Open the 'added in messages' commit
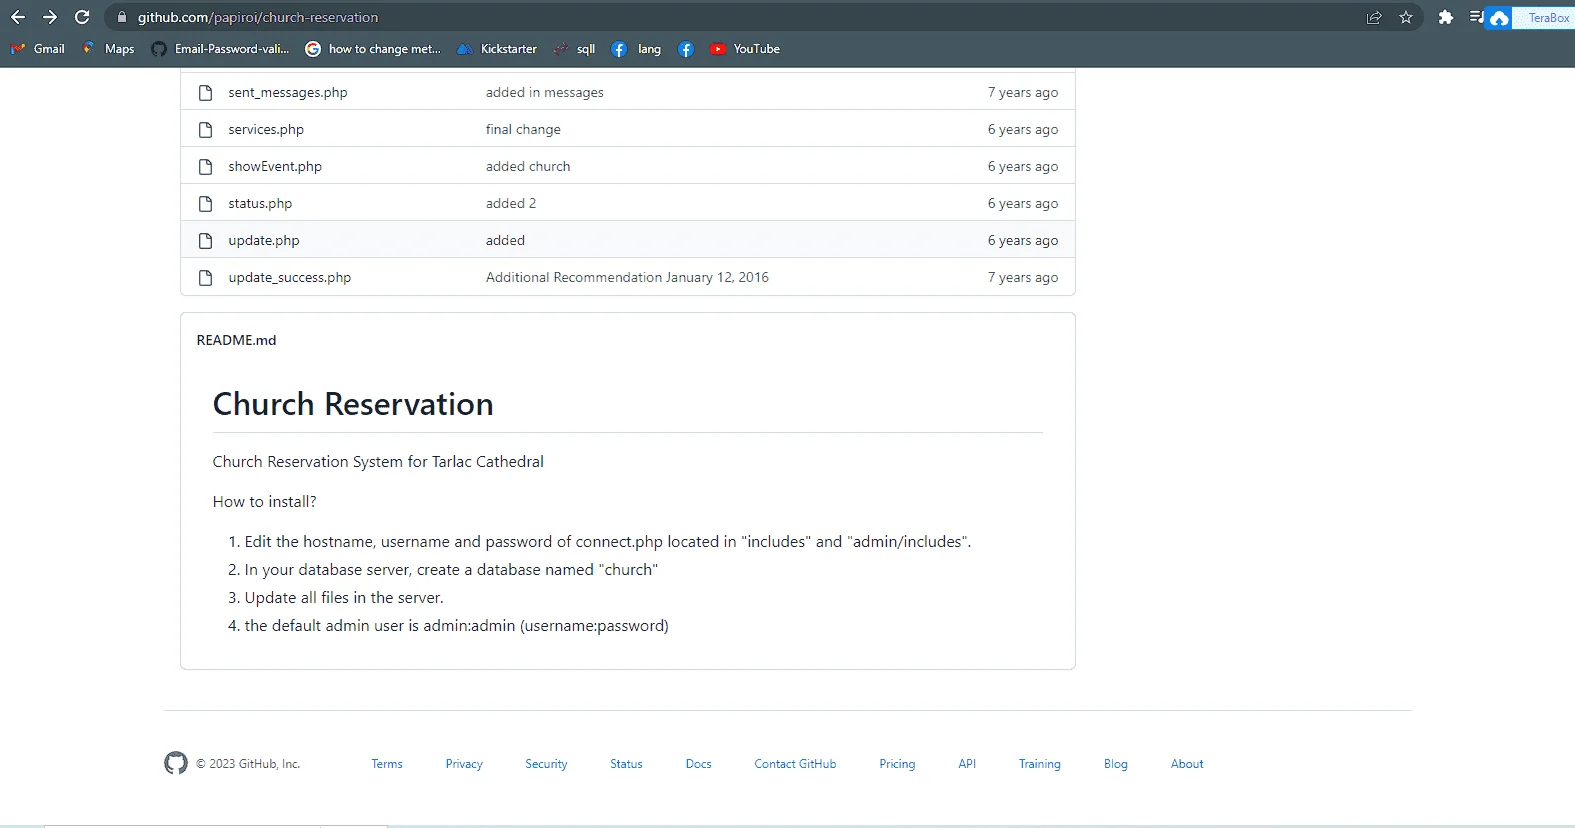The image size is (1575, 828). 545,92
